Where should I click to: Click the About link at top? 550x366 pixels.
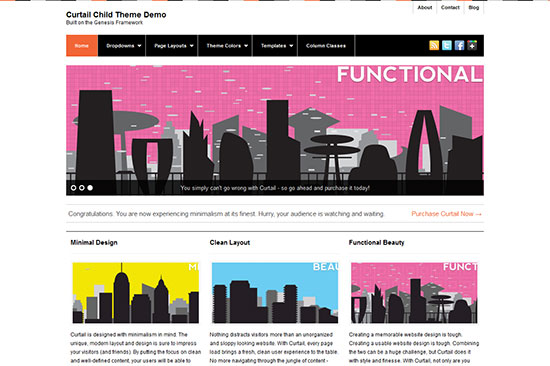pyautogui.click(x=424, y=7)
